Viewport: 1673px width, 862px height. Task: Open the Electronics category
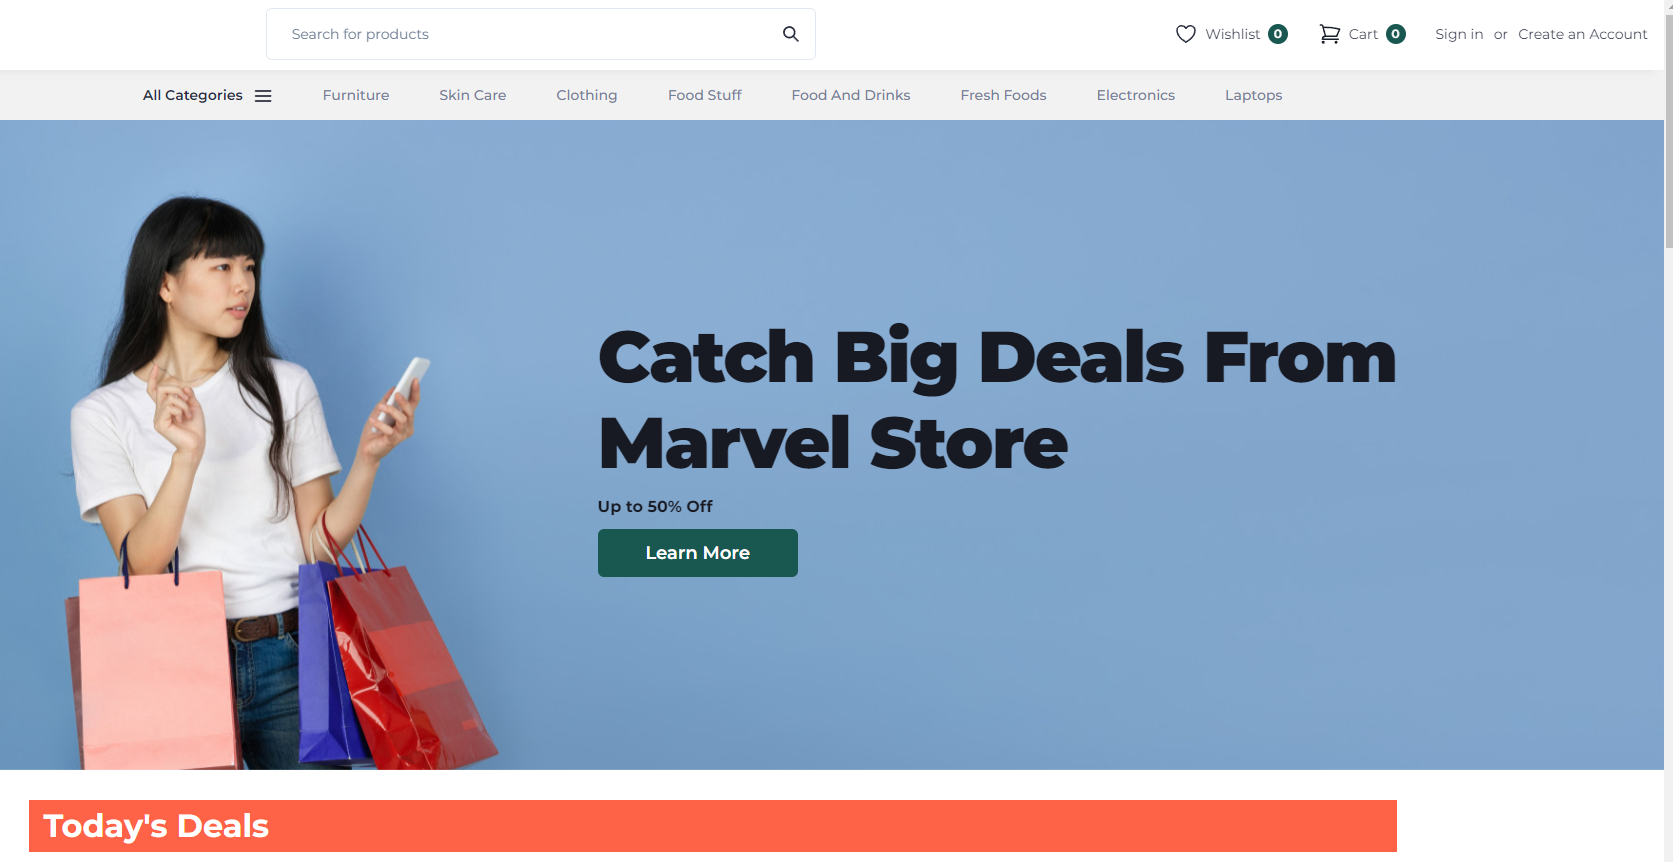(1135, 95)
